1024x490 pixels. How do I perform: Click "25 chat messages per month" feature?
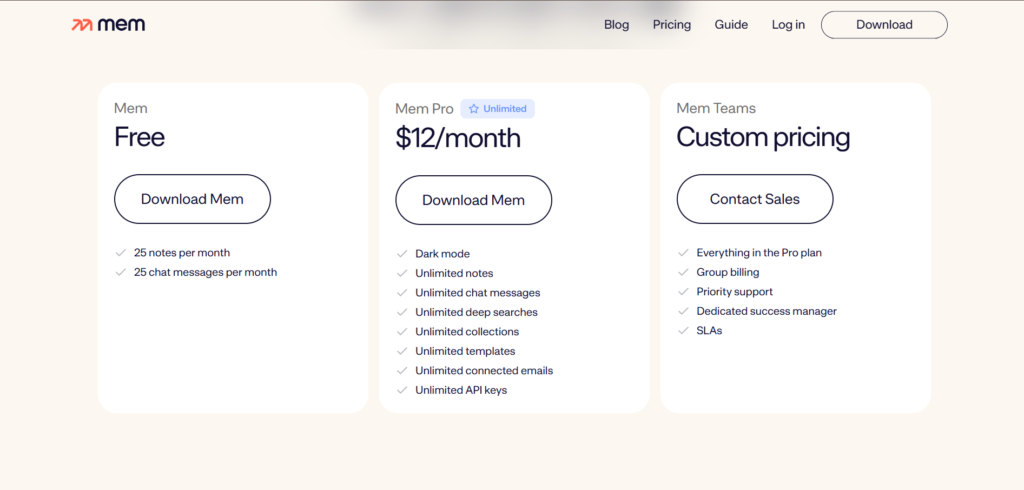point(206,272)
